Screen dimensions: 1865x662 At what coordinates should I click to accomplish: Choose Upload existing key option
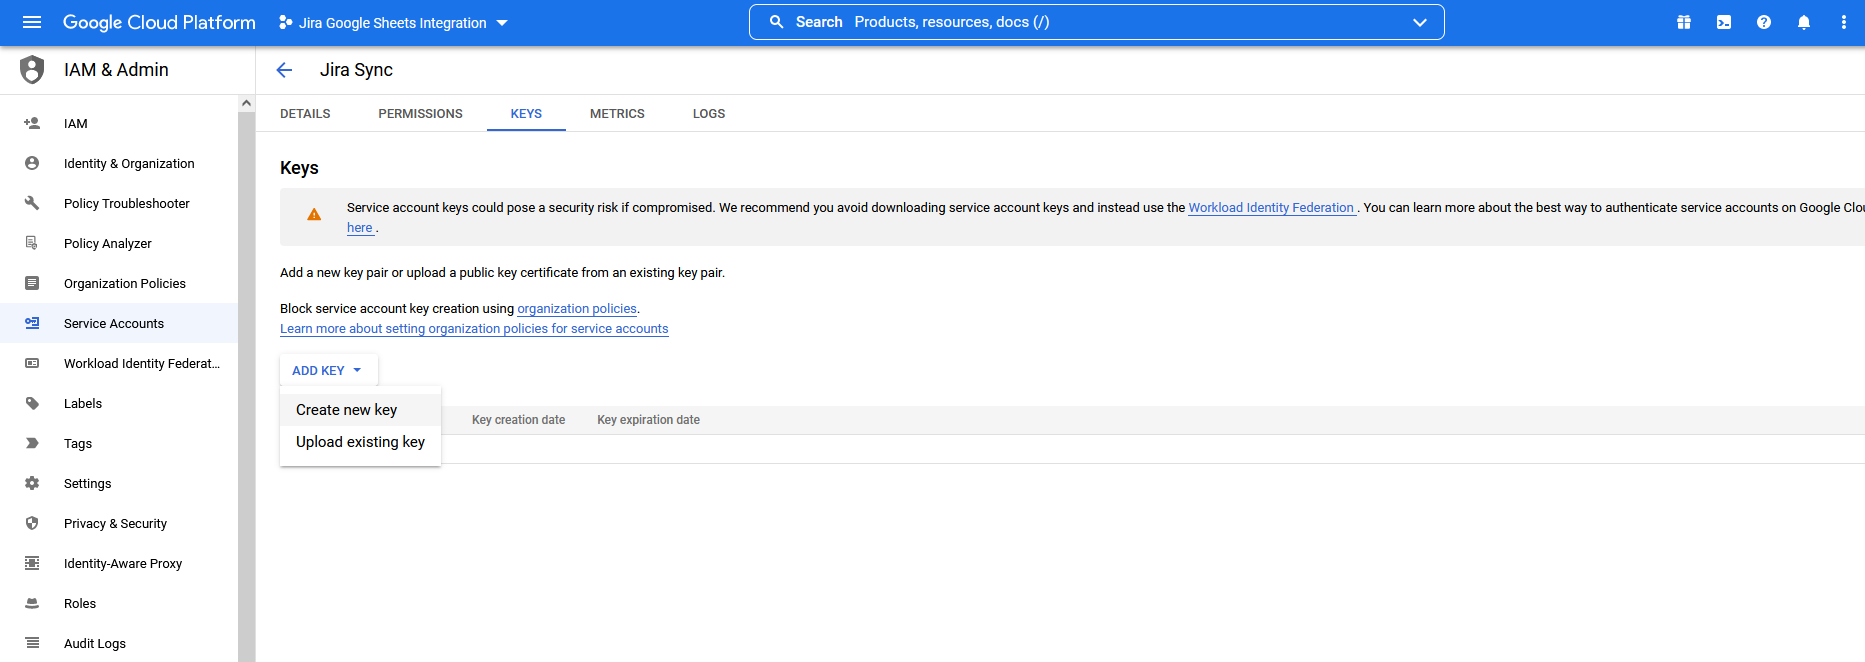[x=360, y=442]
